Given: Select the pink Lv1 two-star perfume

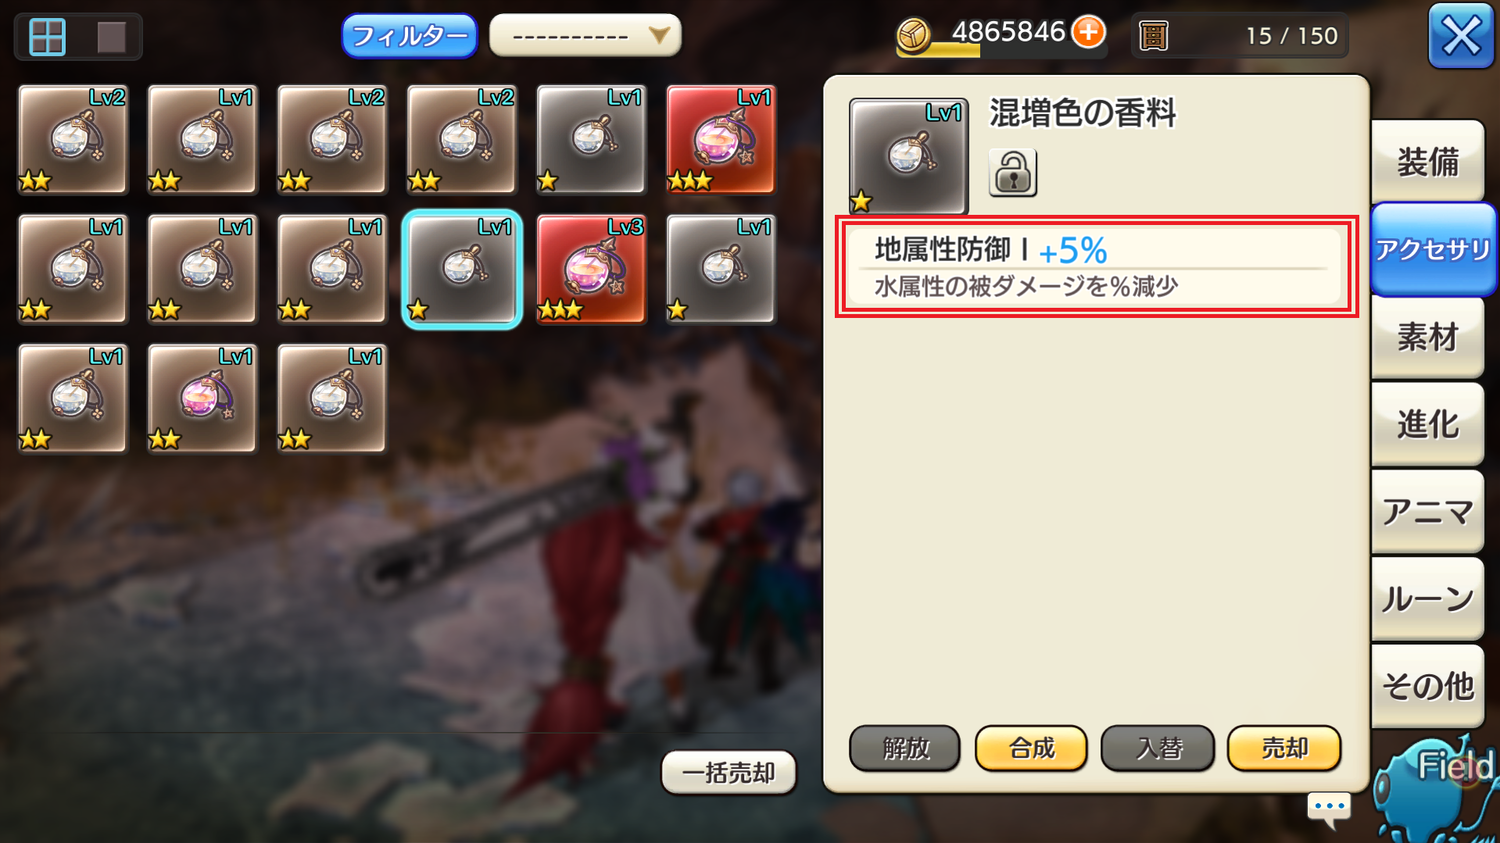Looking at the screenshot, I should (202, 398).
